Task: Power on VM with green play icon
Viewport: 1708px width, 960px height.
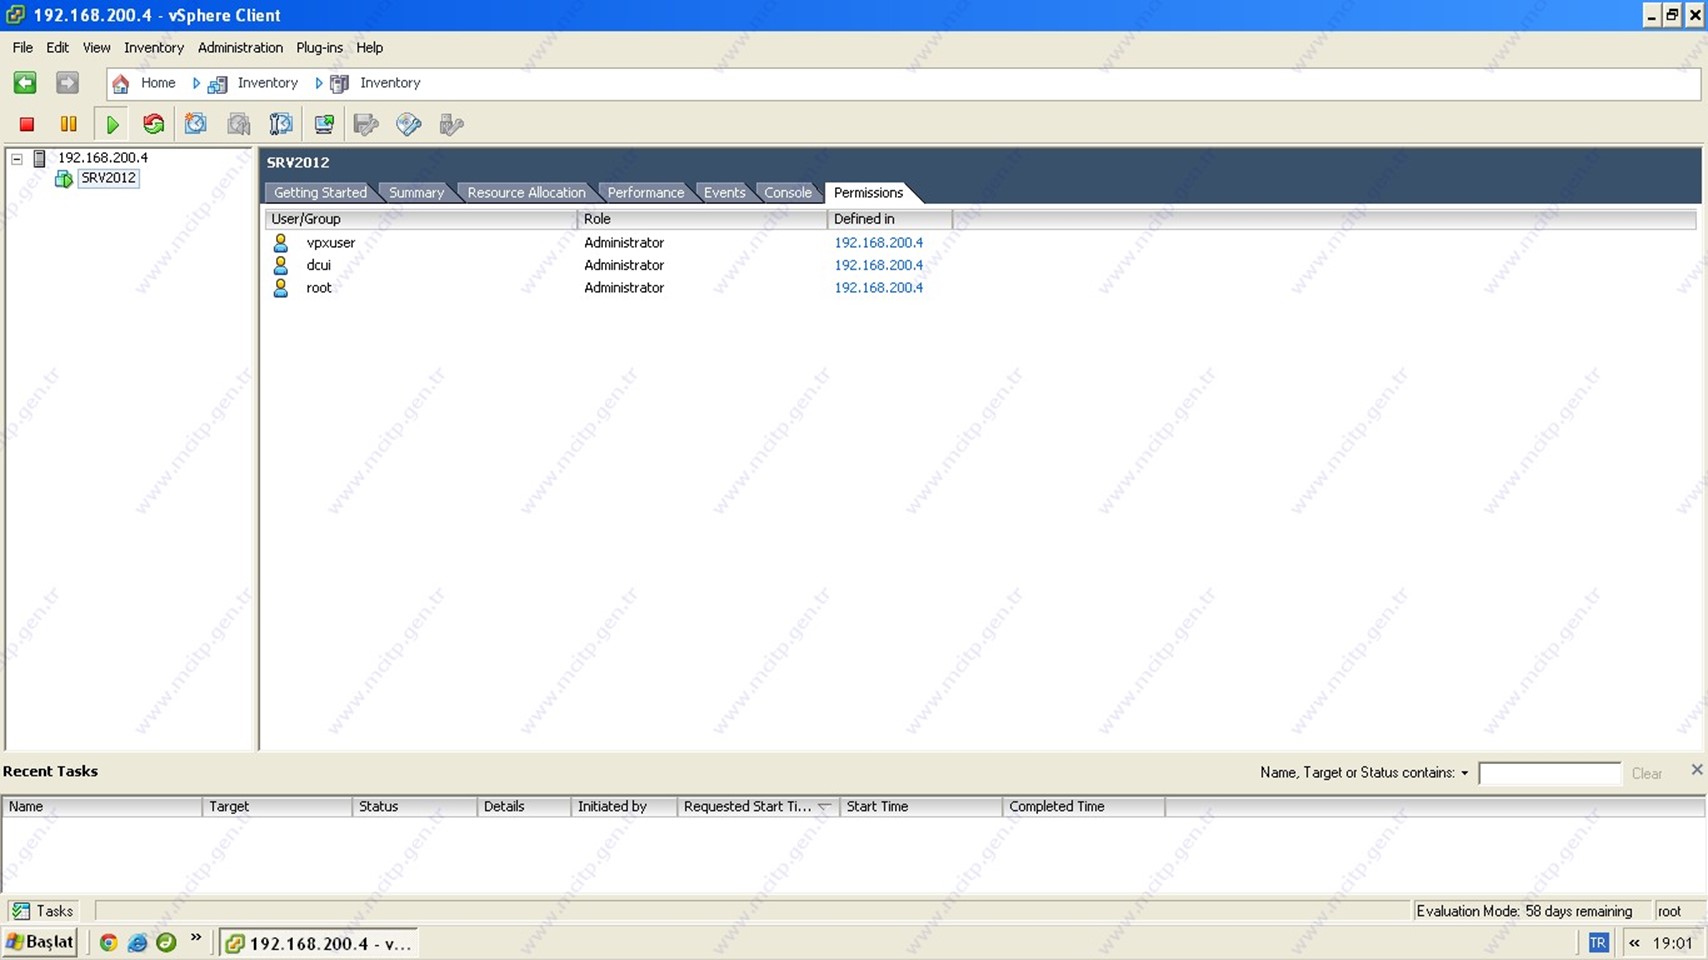Action: click(x=112, y=124)
